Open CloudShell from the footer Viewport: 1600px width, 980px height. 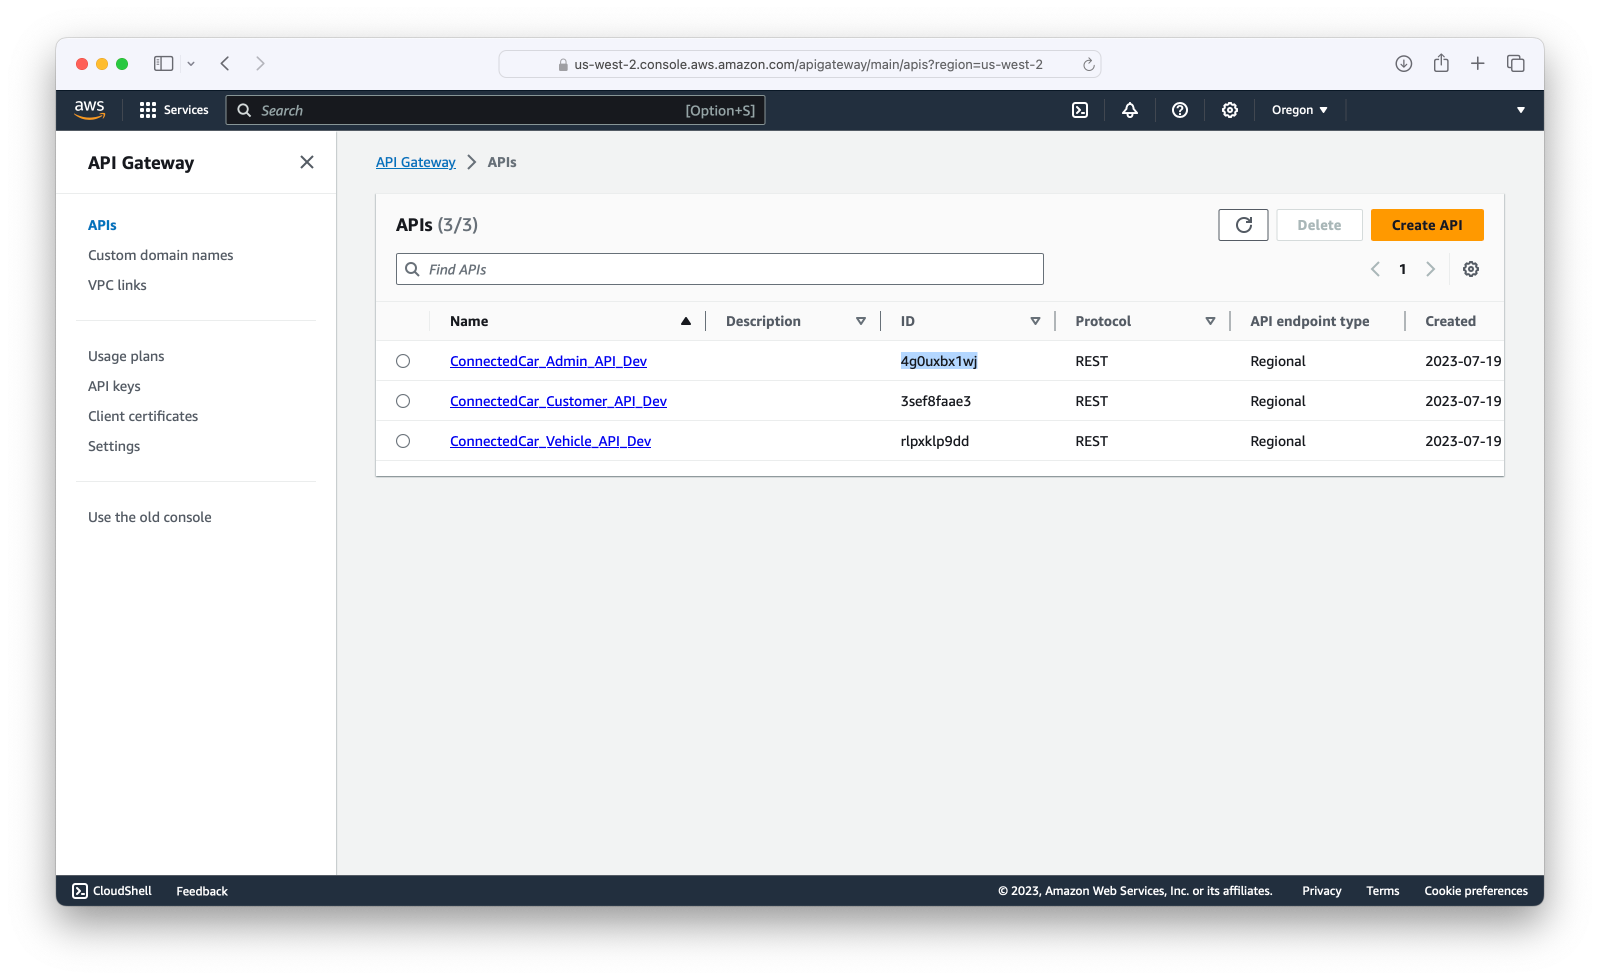pos(112,891)
